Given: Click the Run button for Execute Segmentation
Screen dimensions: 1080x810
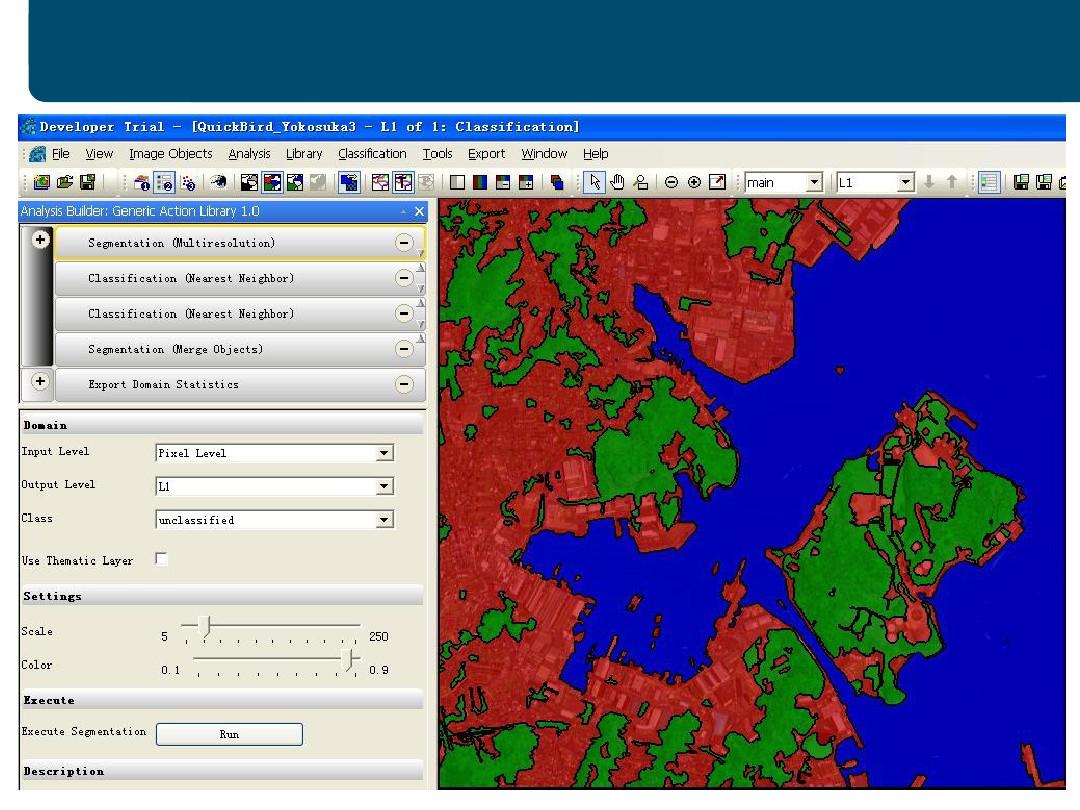Looking at the screenshot, I should point(229,734).
